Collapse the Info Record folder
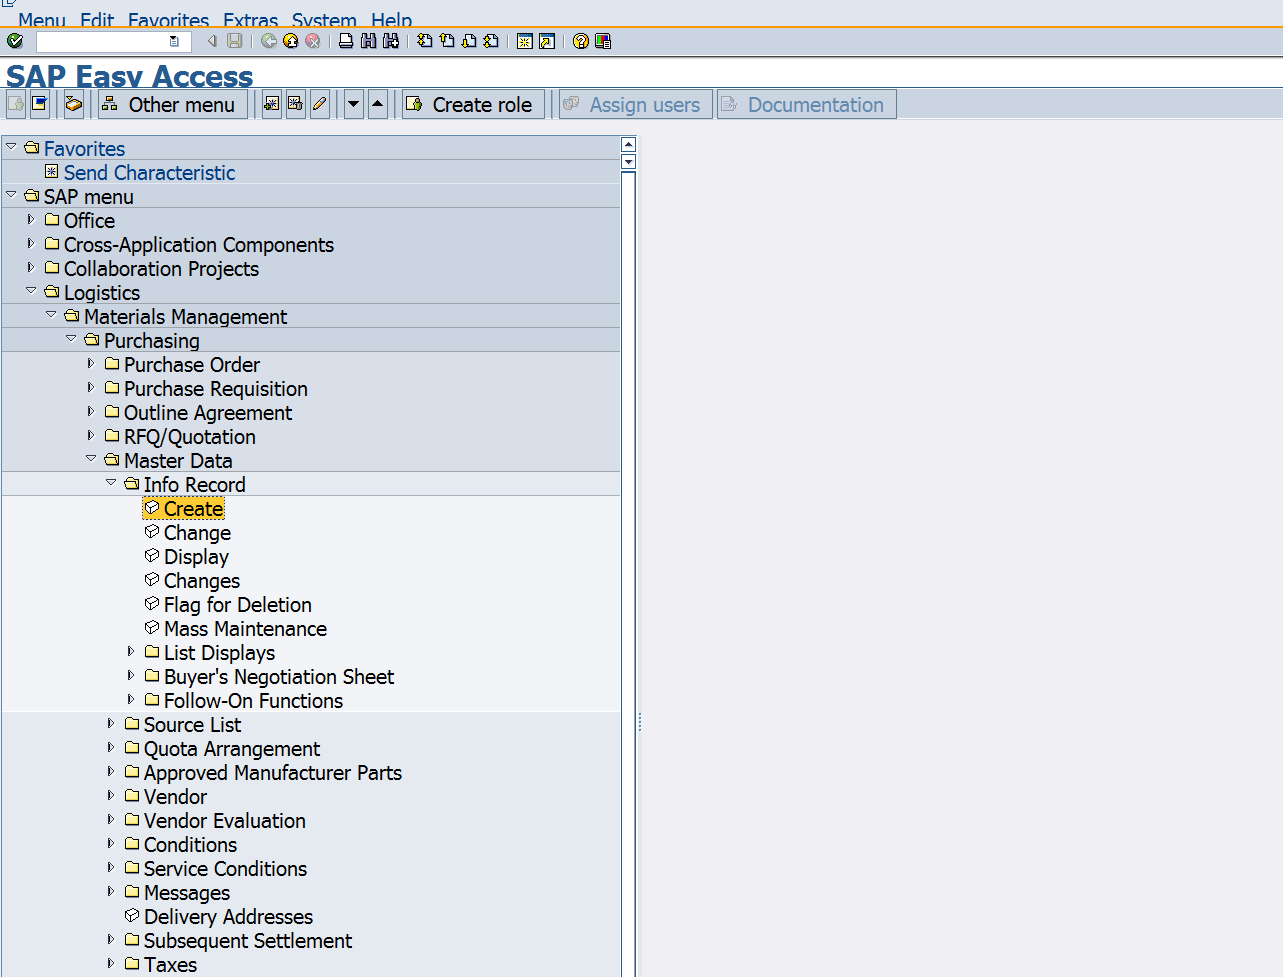Screen dimensions: 1283x977 111,483
